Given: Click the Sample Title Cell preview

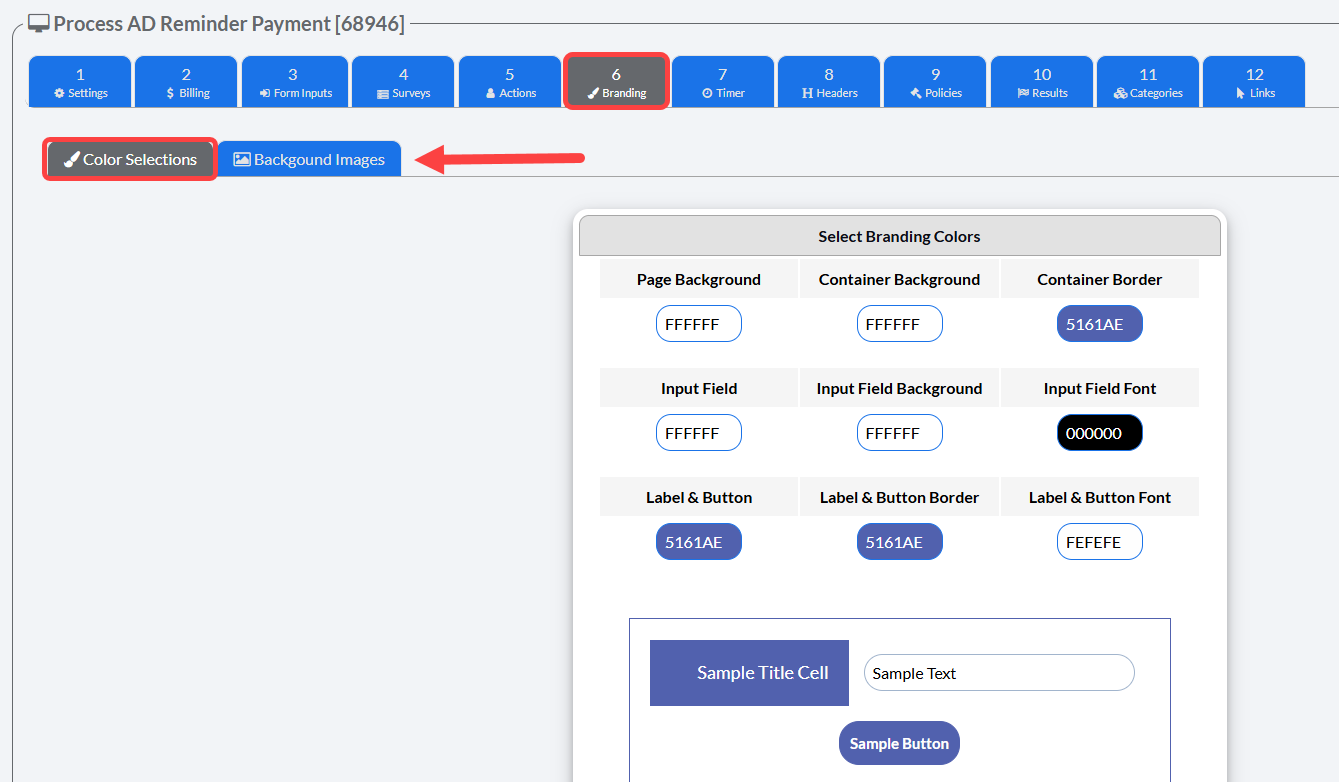Looking at the screenshot, I should tap(749, 673).
